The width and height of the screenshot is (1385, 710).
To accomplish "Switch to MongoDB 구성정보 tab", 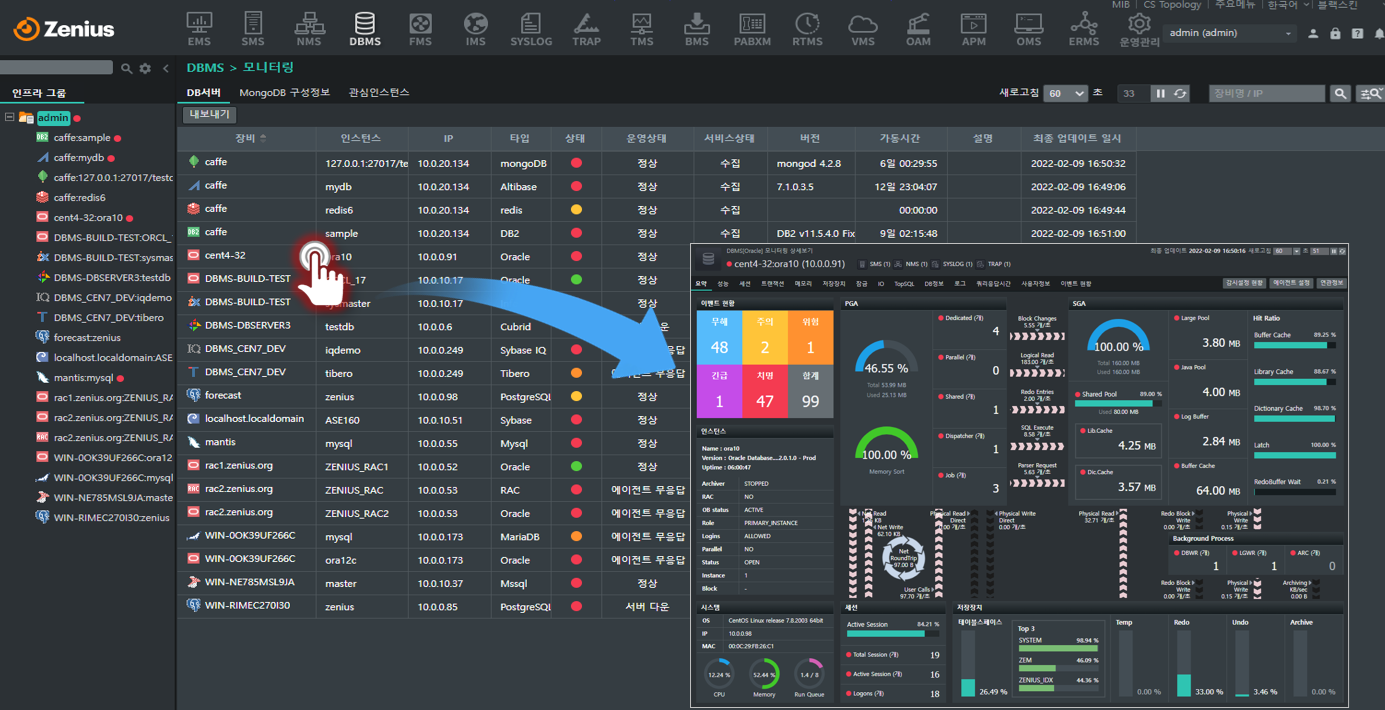I will click(x=284, y=92).
